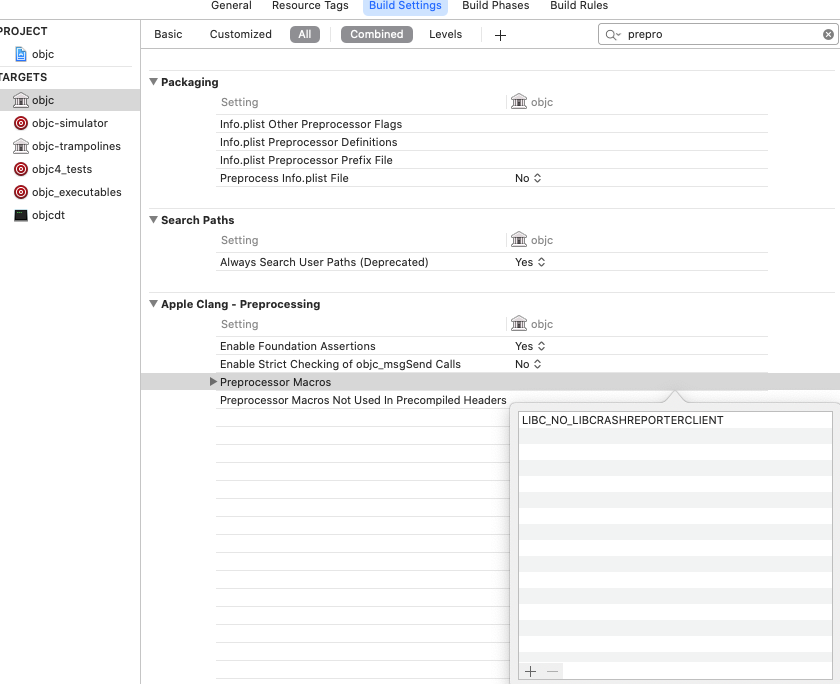Select Enable Foundation Assertions setting name
840x684 pixels.
(297, 347)
